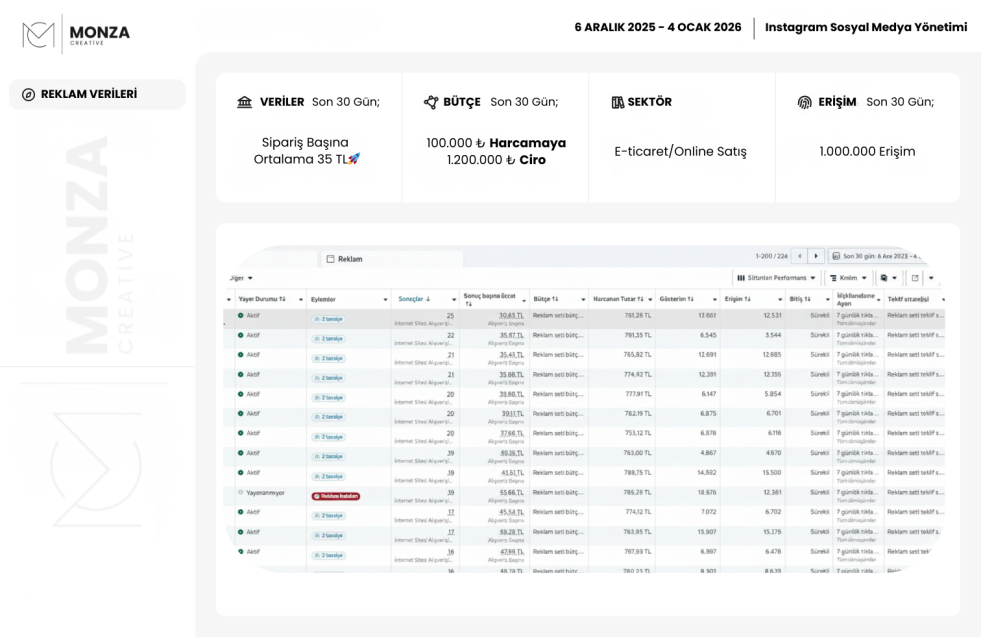
Task: Click the export/share icon in the toolbar
Action: coord(915,278)
